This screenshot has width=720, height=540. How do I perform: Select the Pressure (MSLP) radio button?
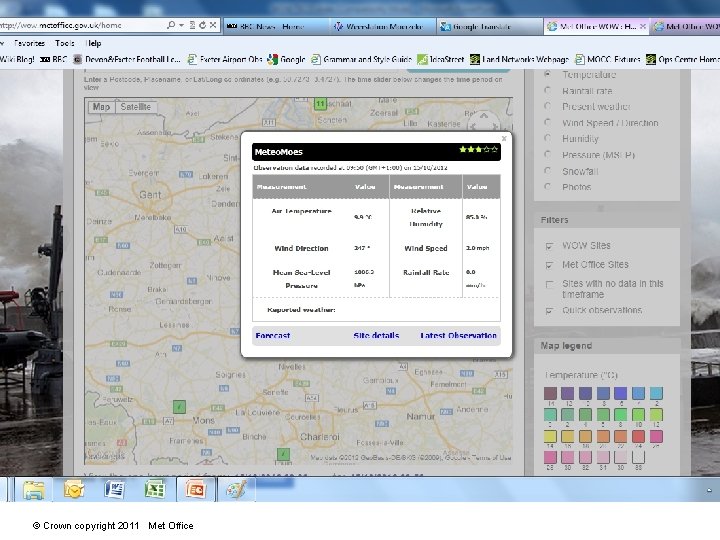point(547,154)
